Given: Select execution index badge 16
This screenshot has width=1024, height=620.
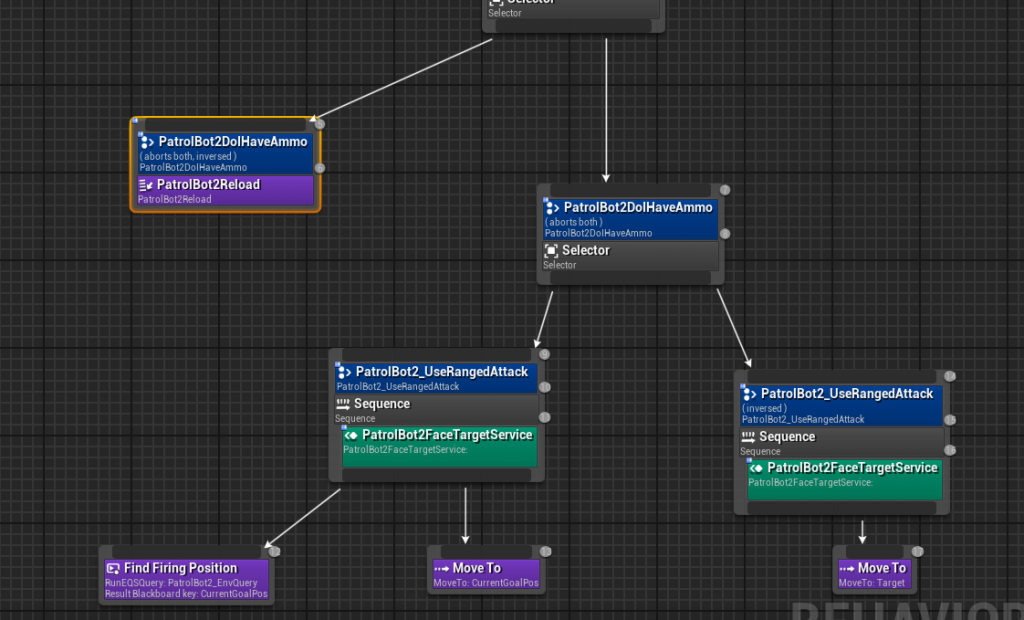Looking at the screenshot, I should (950, 450).
